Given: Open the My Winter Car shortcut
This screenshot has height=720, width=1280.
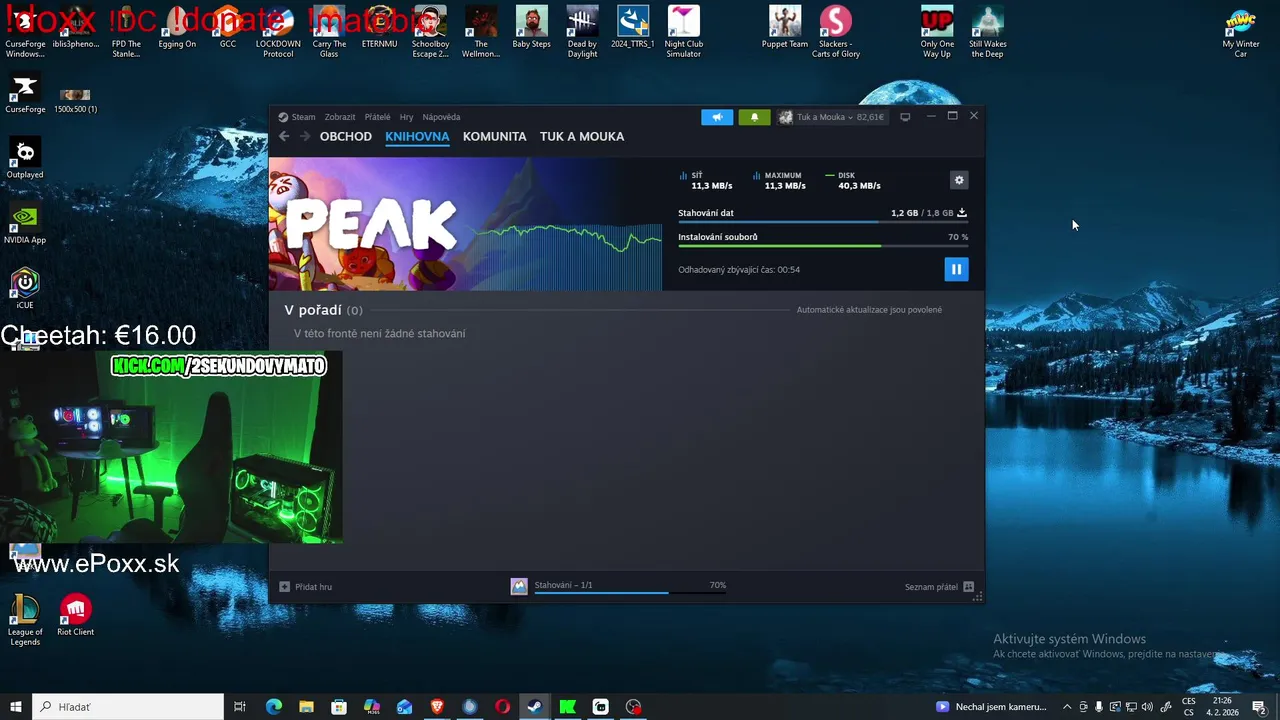Looking at the screenshot, I should (x=1241, y=32).
